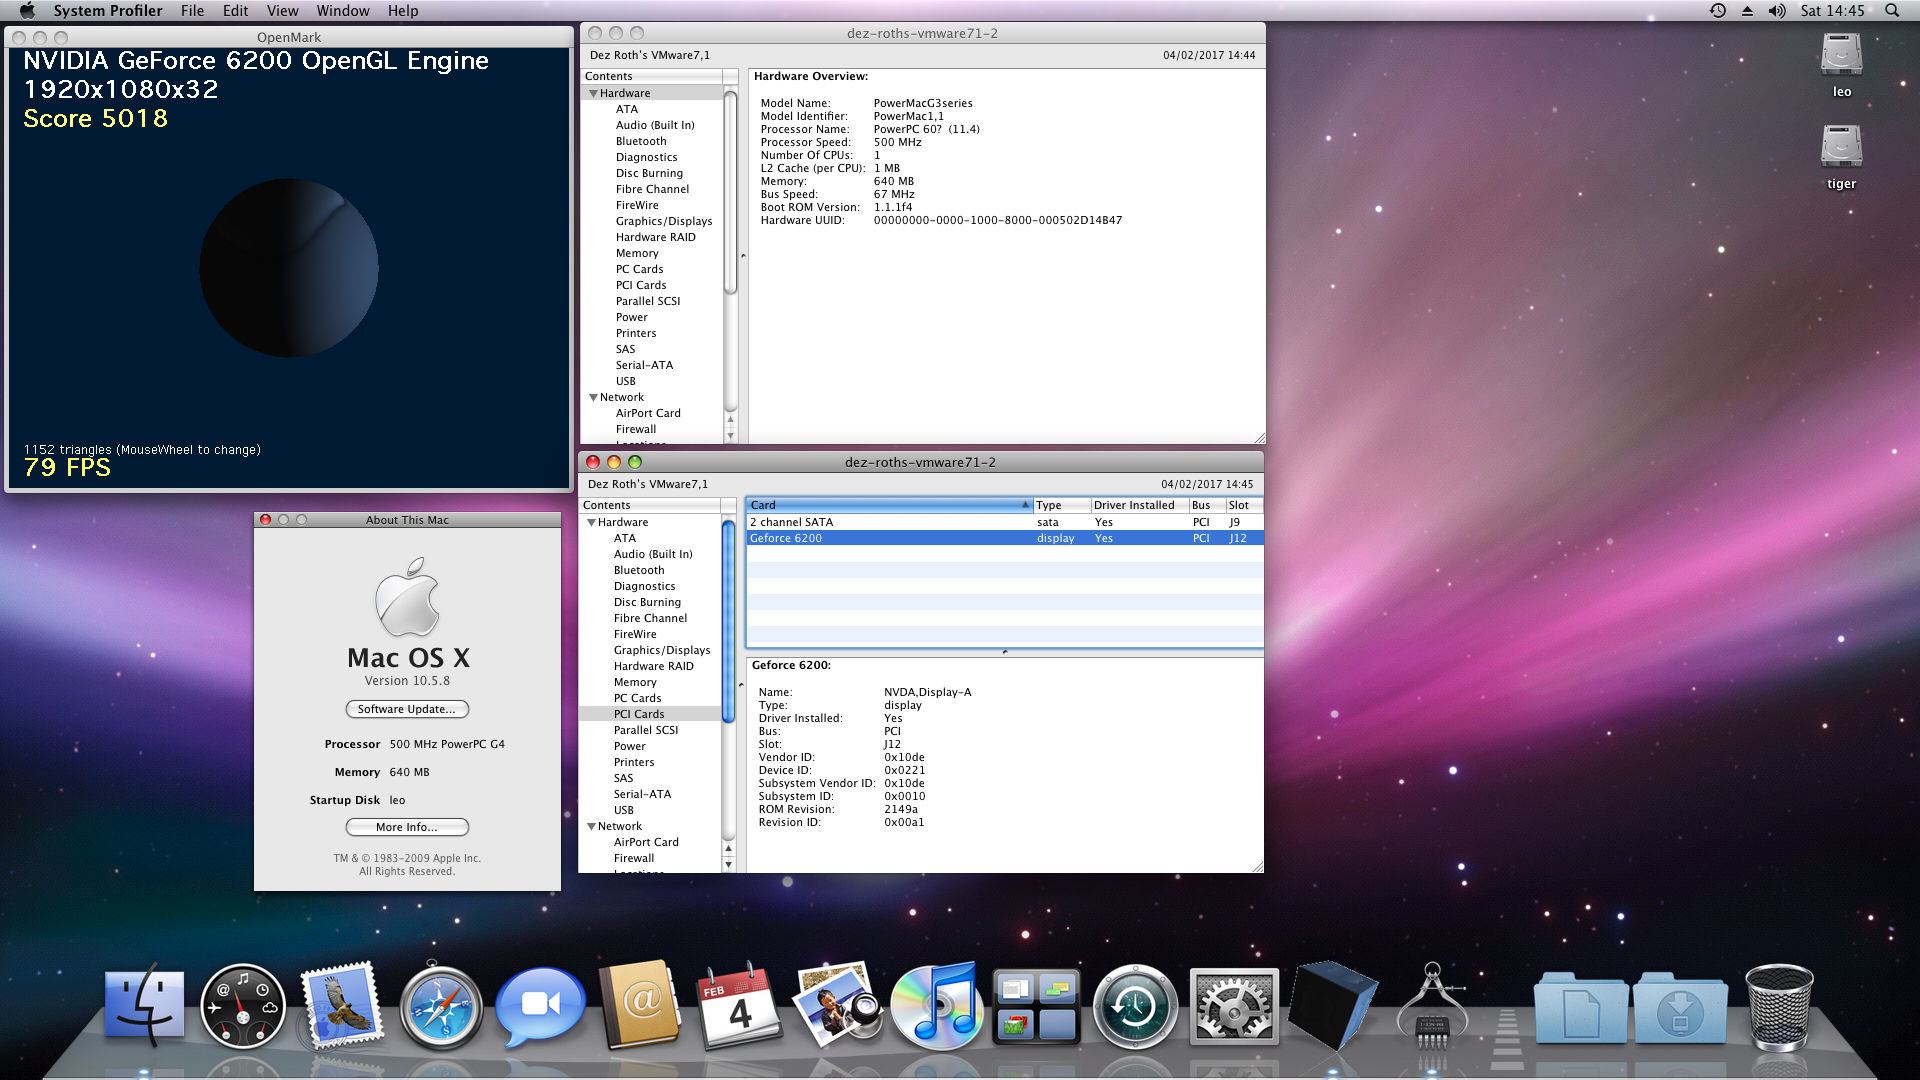Open the System Profiler application menu
Screen dimensions: 1920x1080
(107, 10)
